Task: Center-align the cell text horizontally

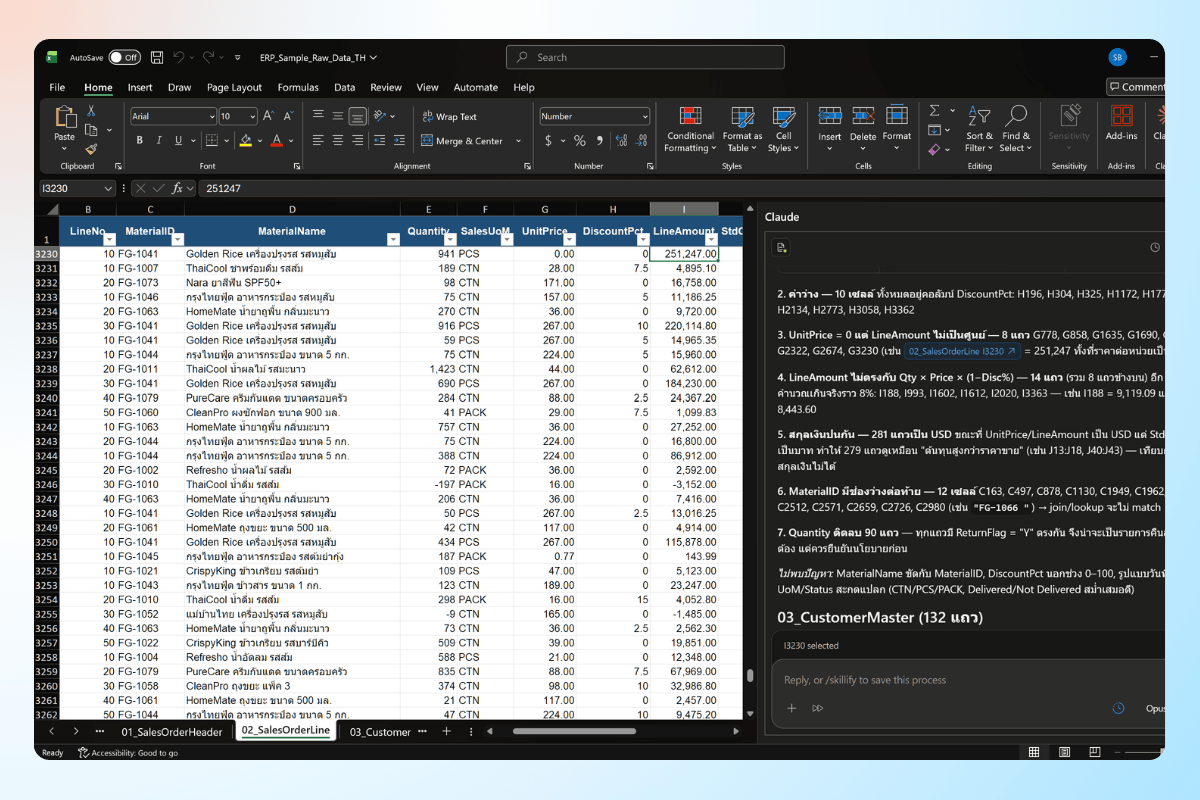Action: click(337, 140)
